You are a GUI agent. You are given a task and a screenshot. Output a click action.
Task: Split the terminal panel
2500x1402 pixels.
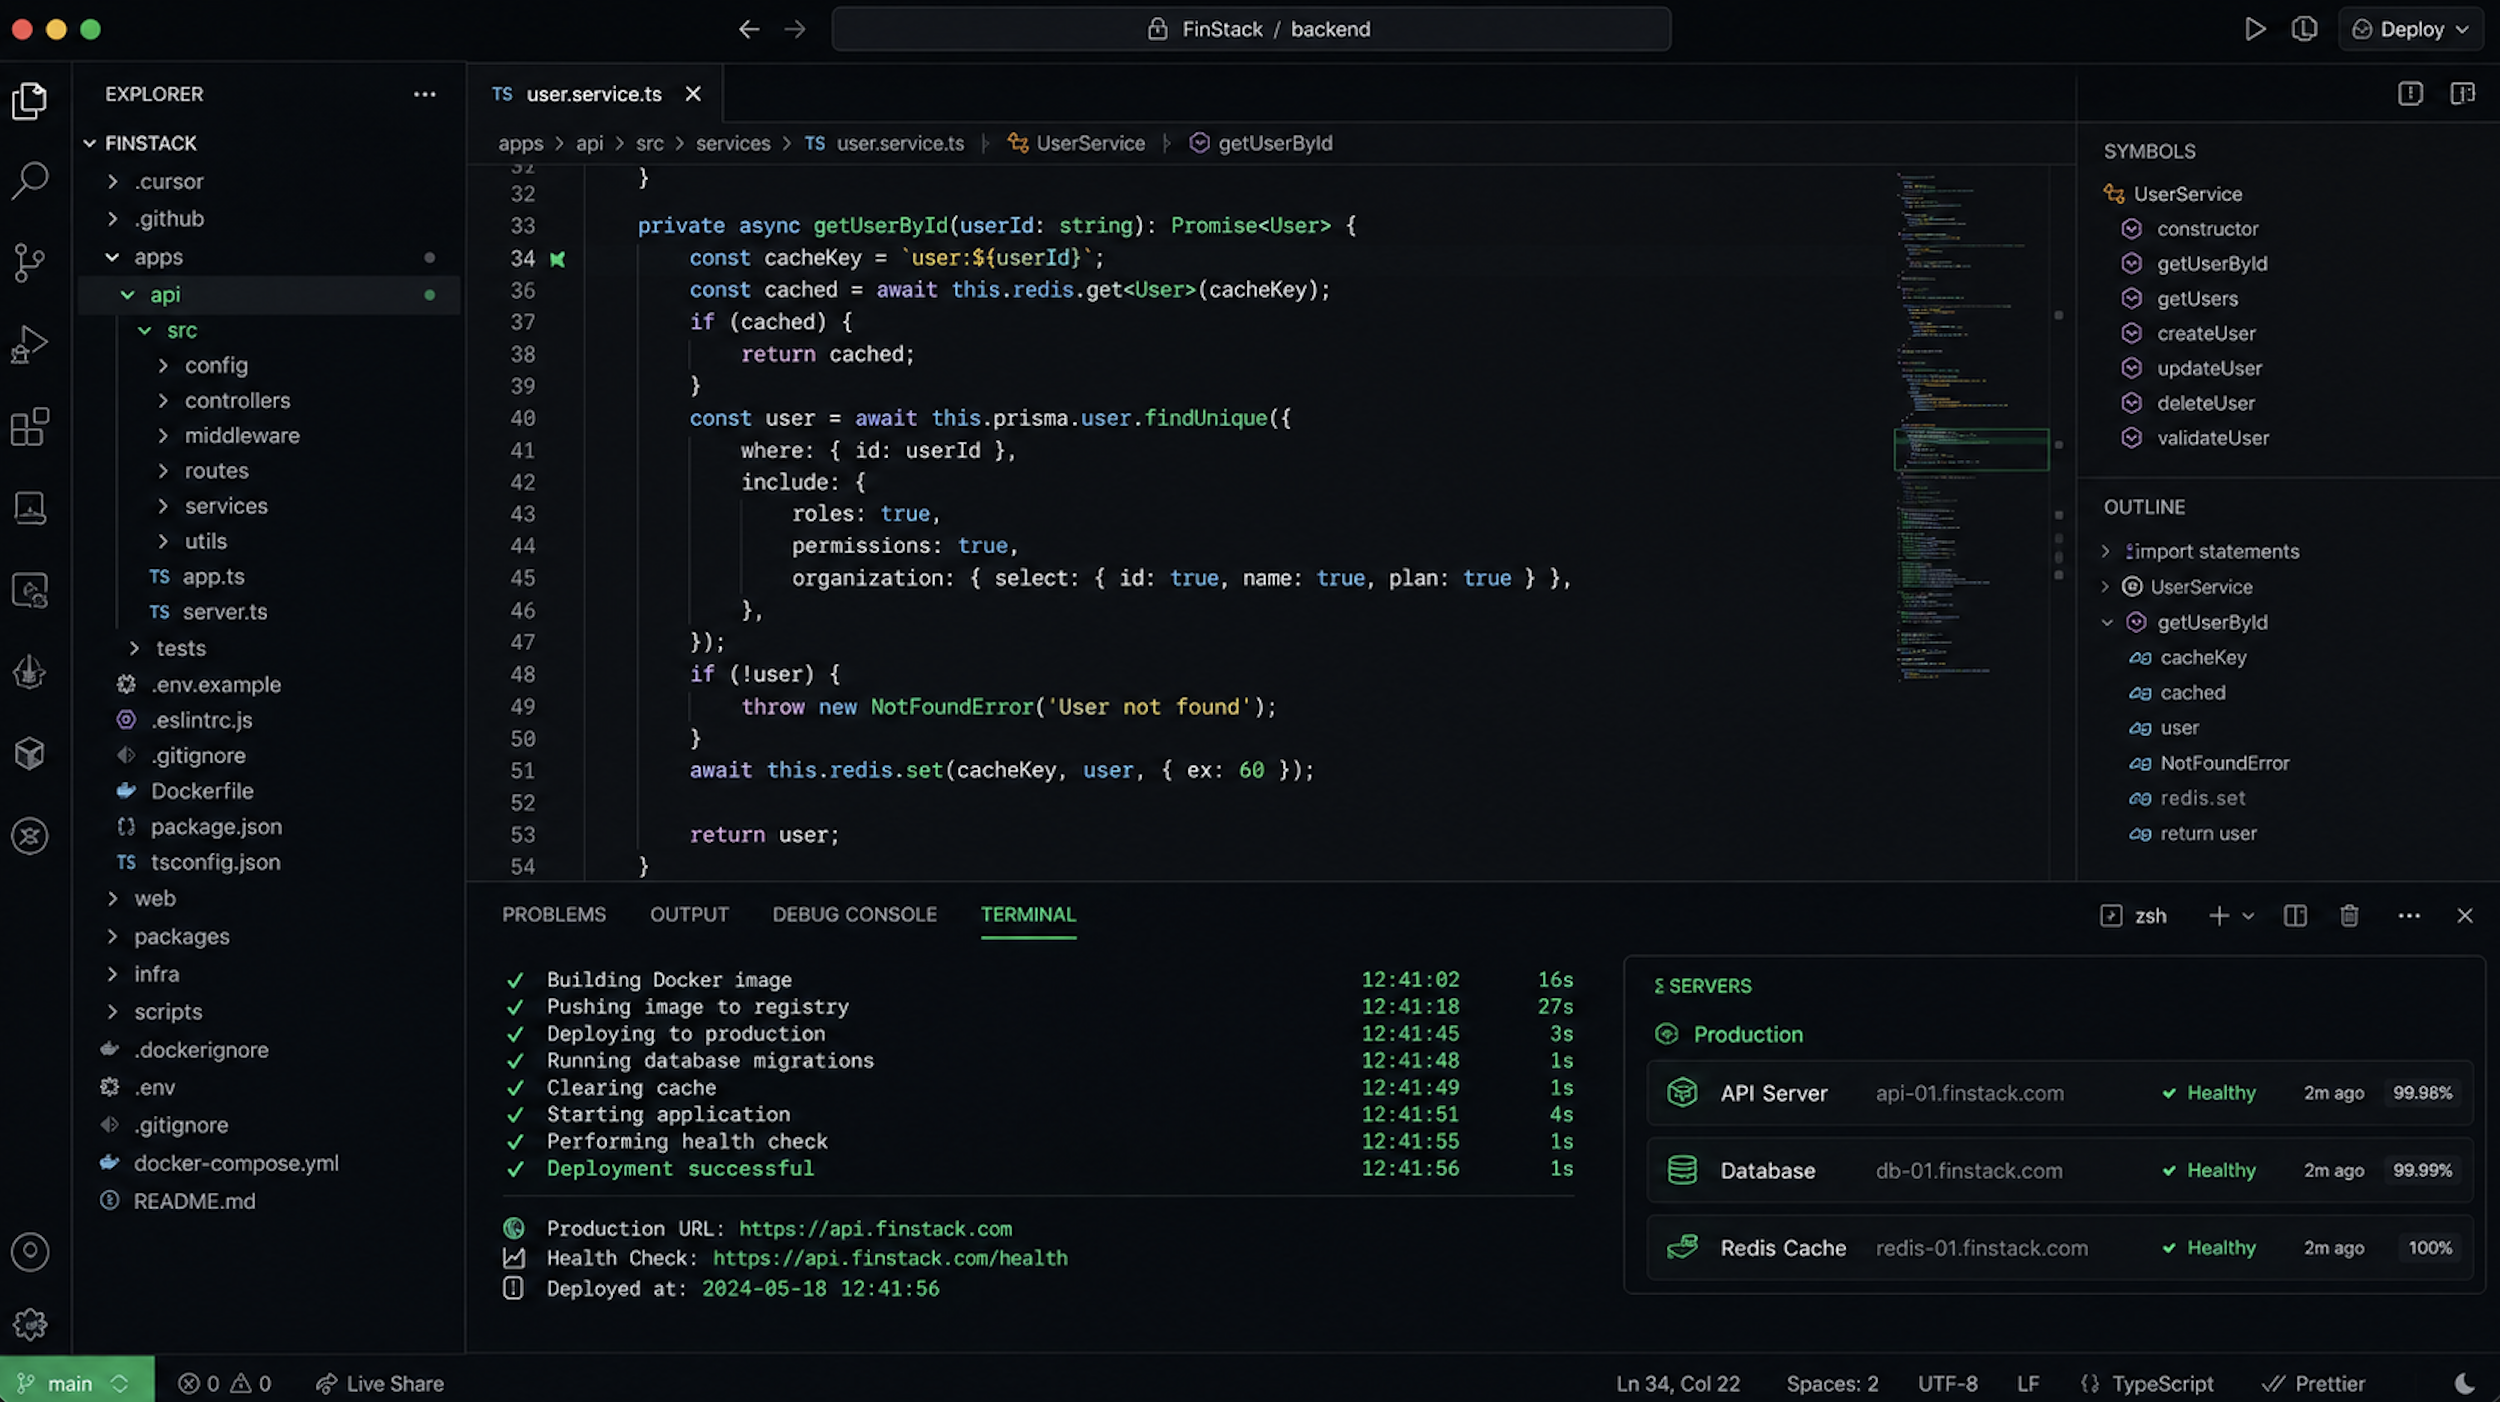click(2295, 915)
